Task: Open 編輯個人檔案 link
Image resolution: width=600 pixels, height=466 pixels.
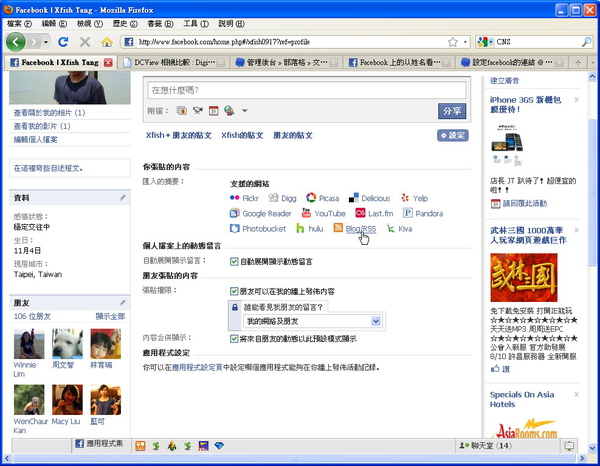Action: 36,140
